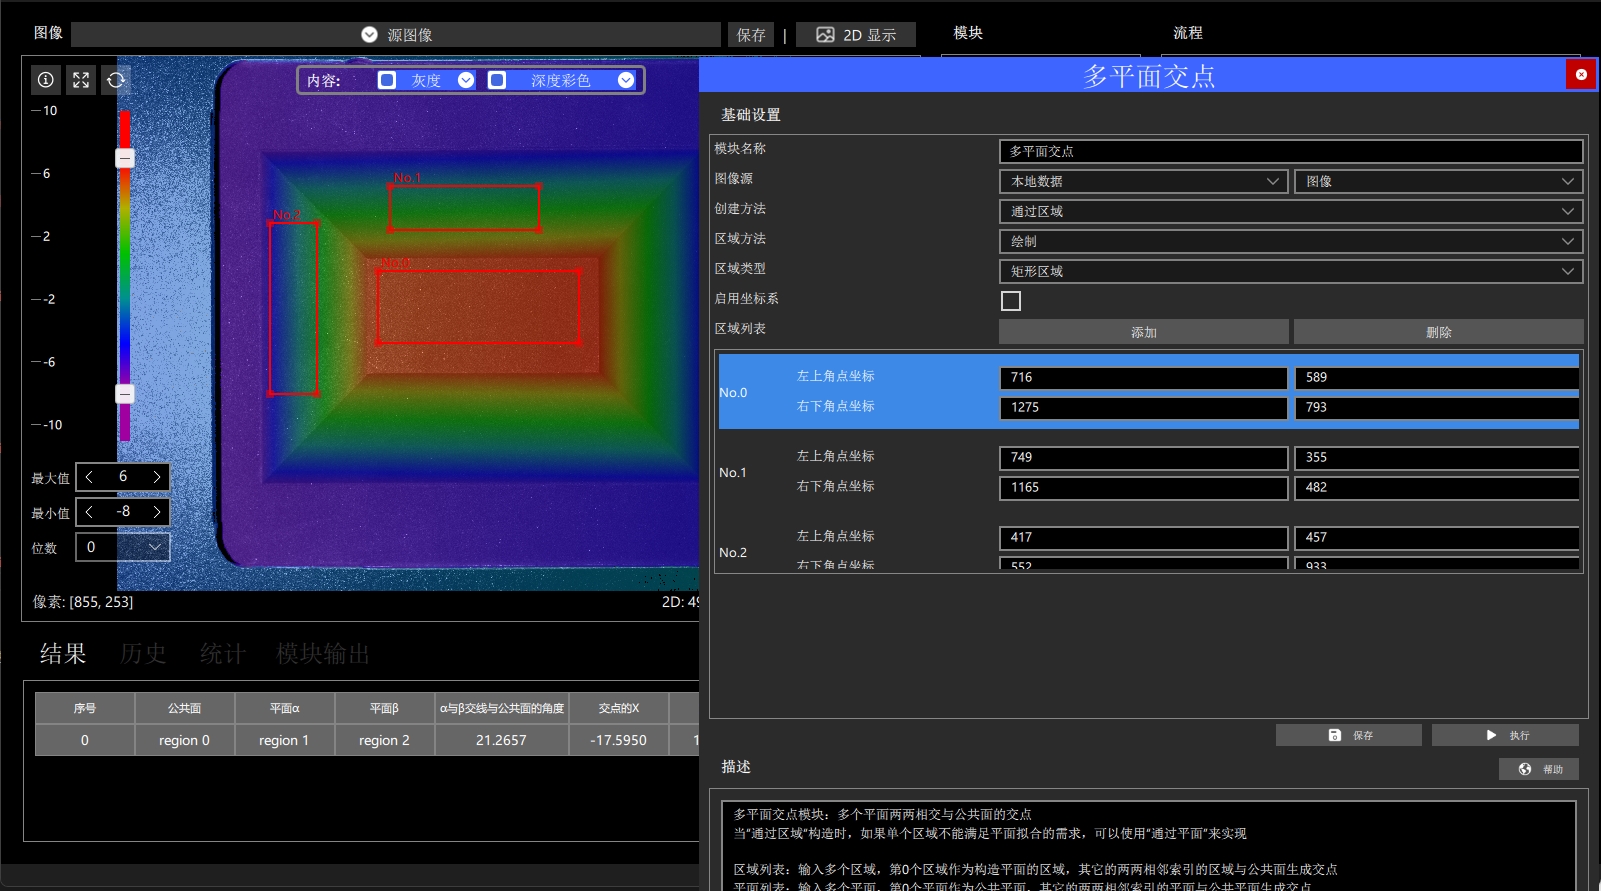Click the image info icon

click(46, 80)
